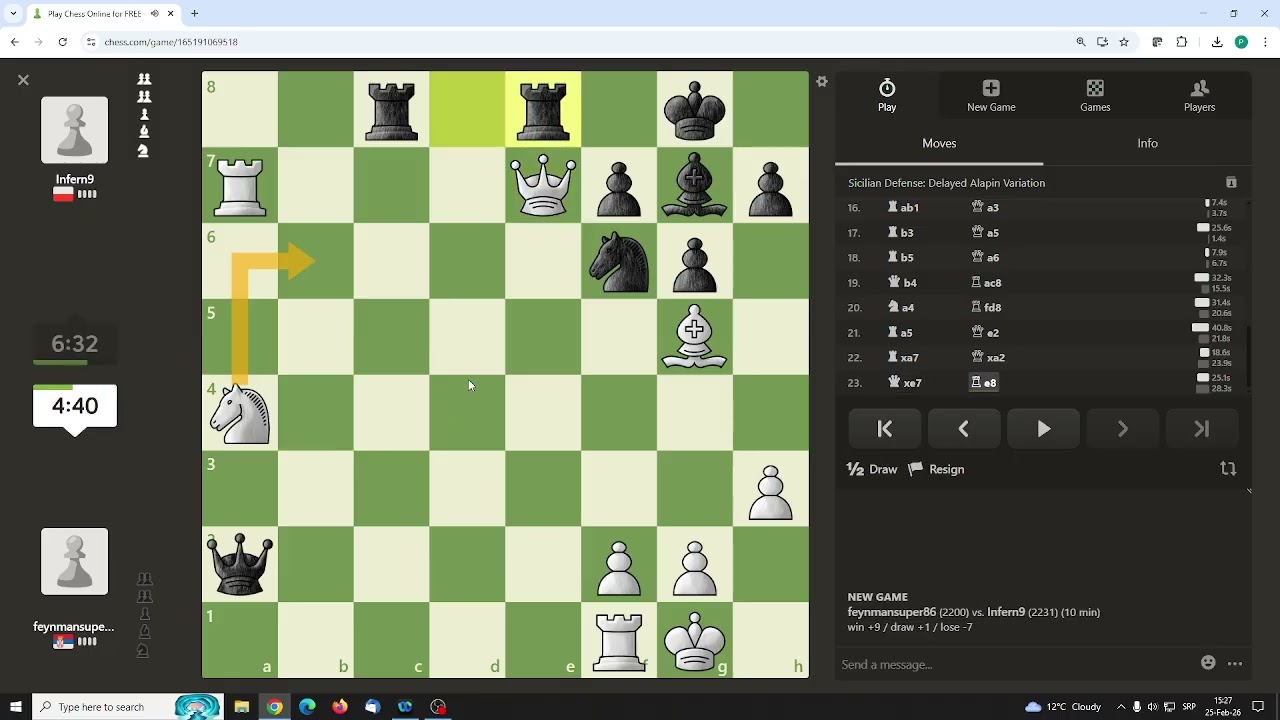Open Infern9 username profile
This screenshot has height=720, width=1280.
tap(75, 180)
